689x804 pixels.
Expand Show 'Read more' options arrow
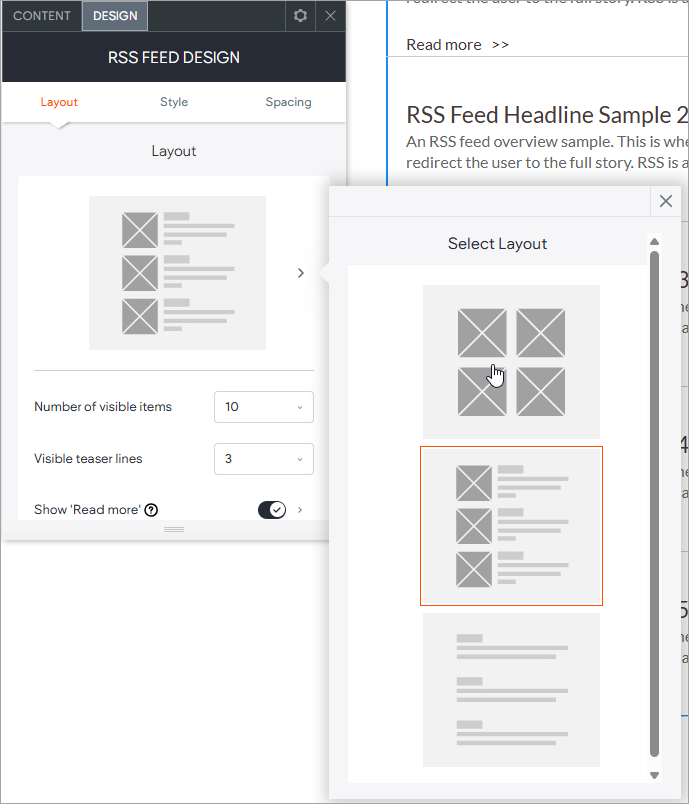[301, 510]
